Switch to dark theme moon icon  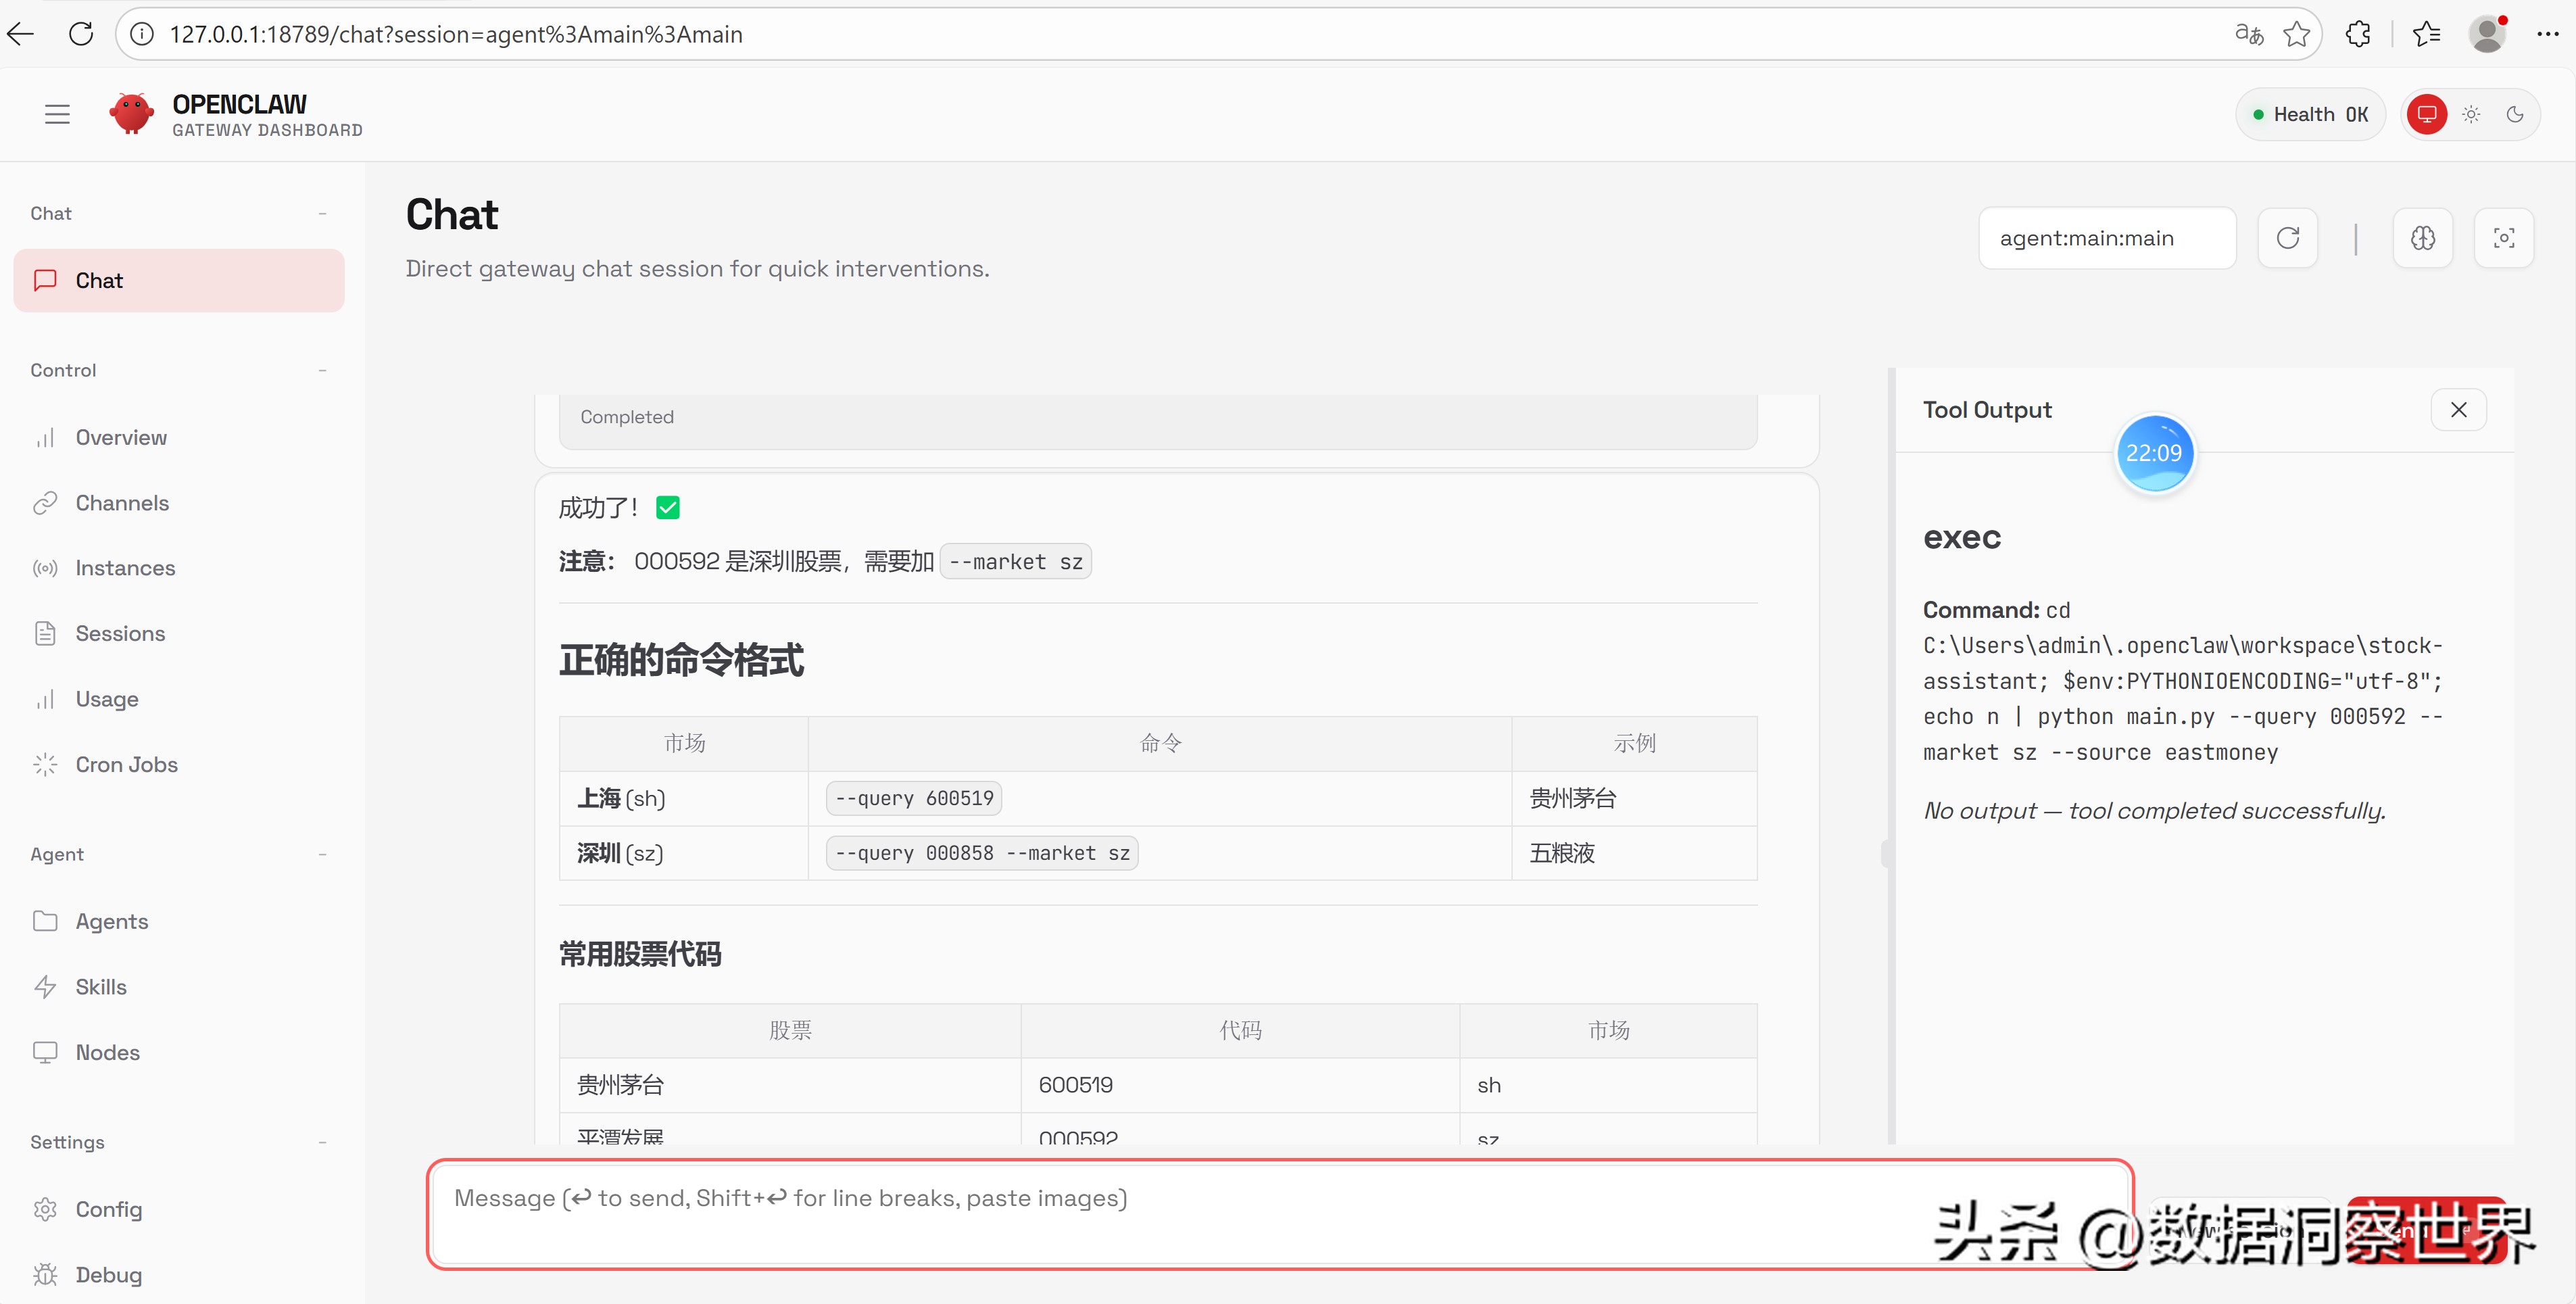[2515, 114]
